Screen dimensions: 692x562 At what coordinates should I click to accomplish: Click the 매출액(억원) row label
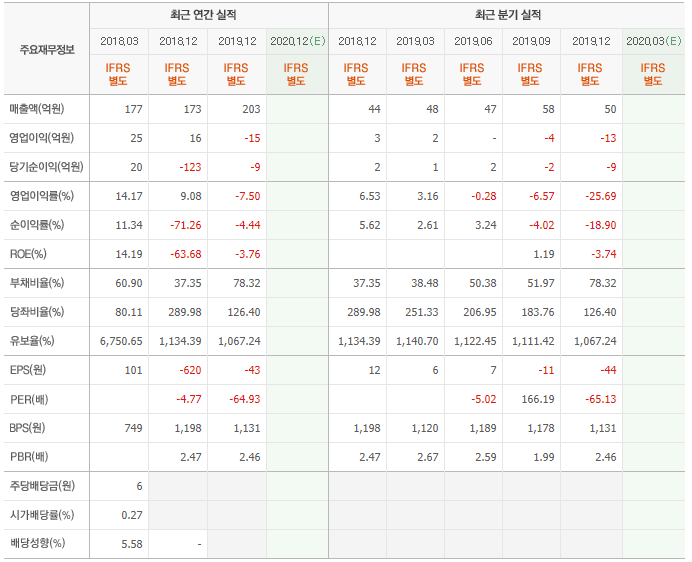[37, 109]
